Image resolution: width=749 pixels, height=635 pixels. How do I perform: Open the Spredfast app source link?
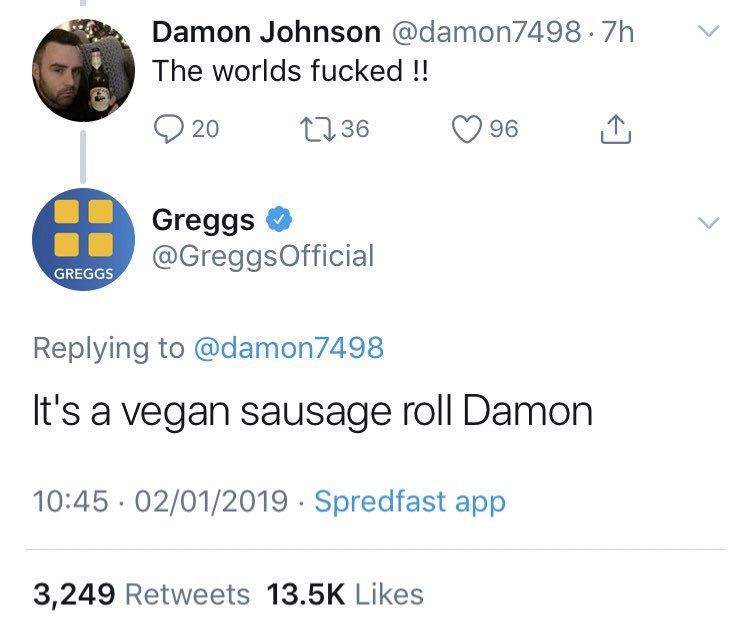[410, 502]
